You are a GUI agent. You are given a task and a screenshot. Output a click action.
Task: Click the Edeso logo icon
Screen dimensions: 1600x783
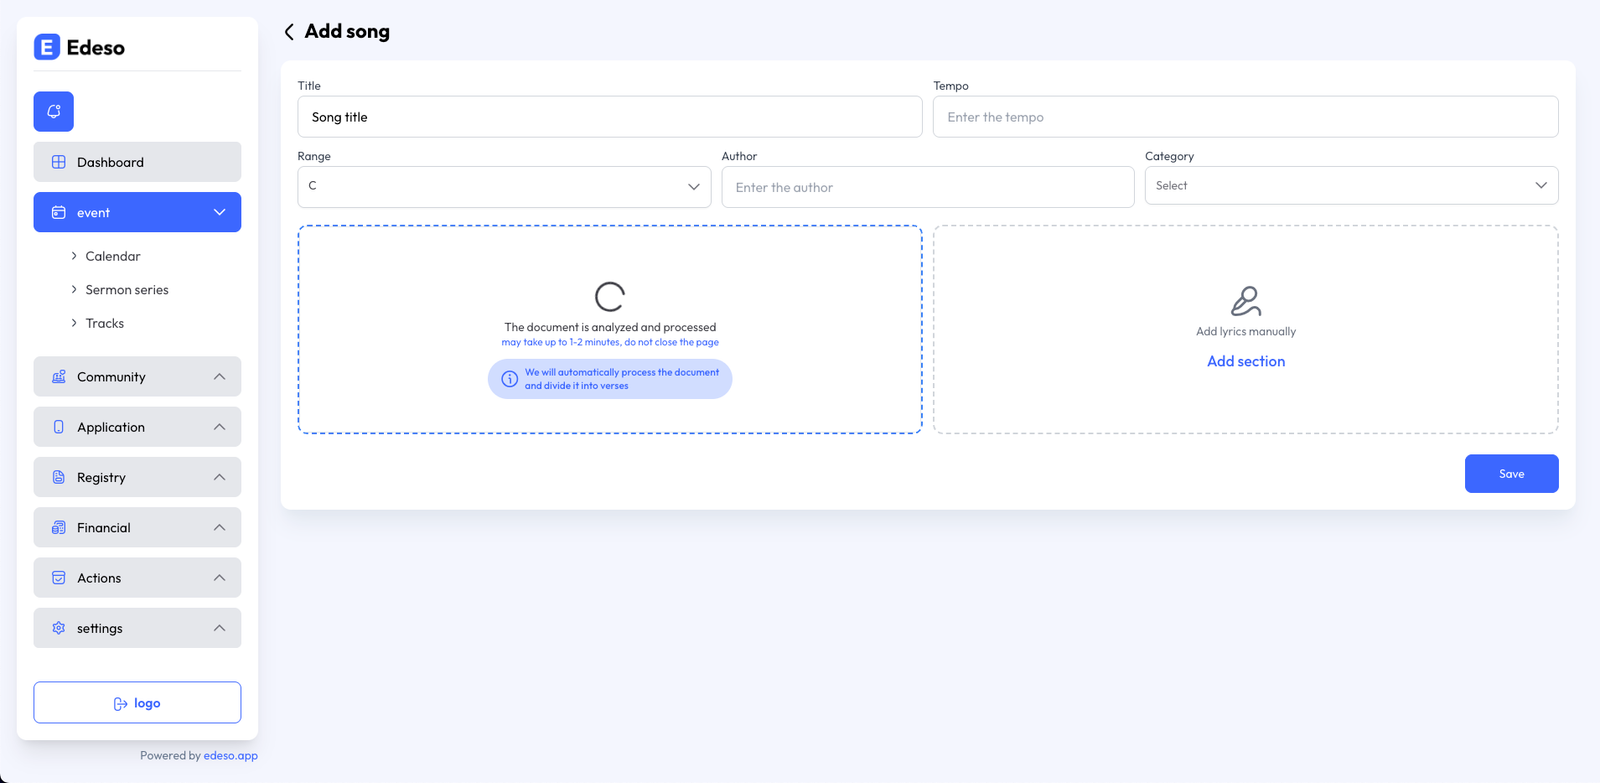tap(47, 47)
